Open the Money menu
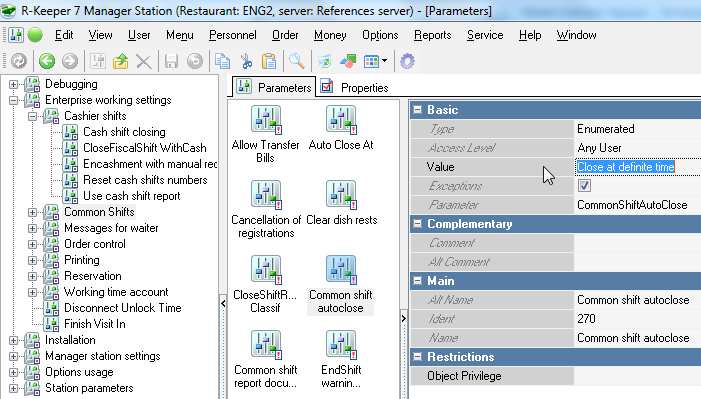Screen dimensions: 701x399 [330, 35]
